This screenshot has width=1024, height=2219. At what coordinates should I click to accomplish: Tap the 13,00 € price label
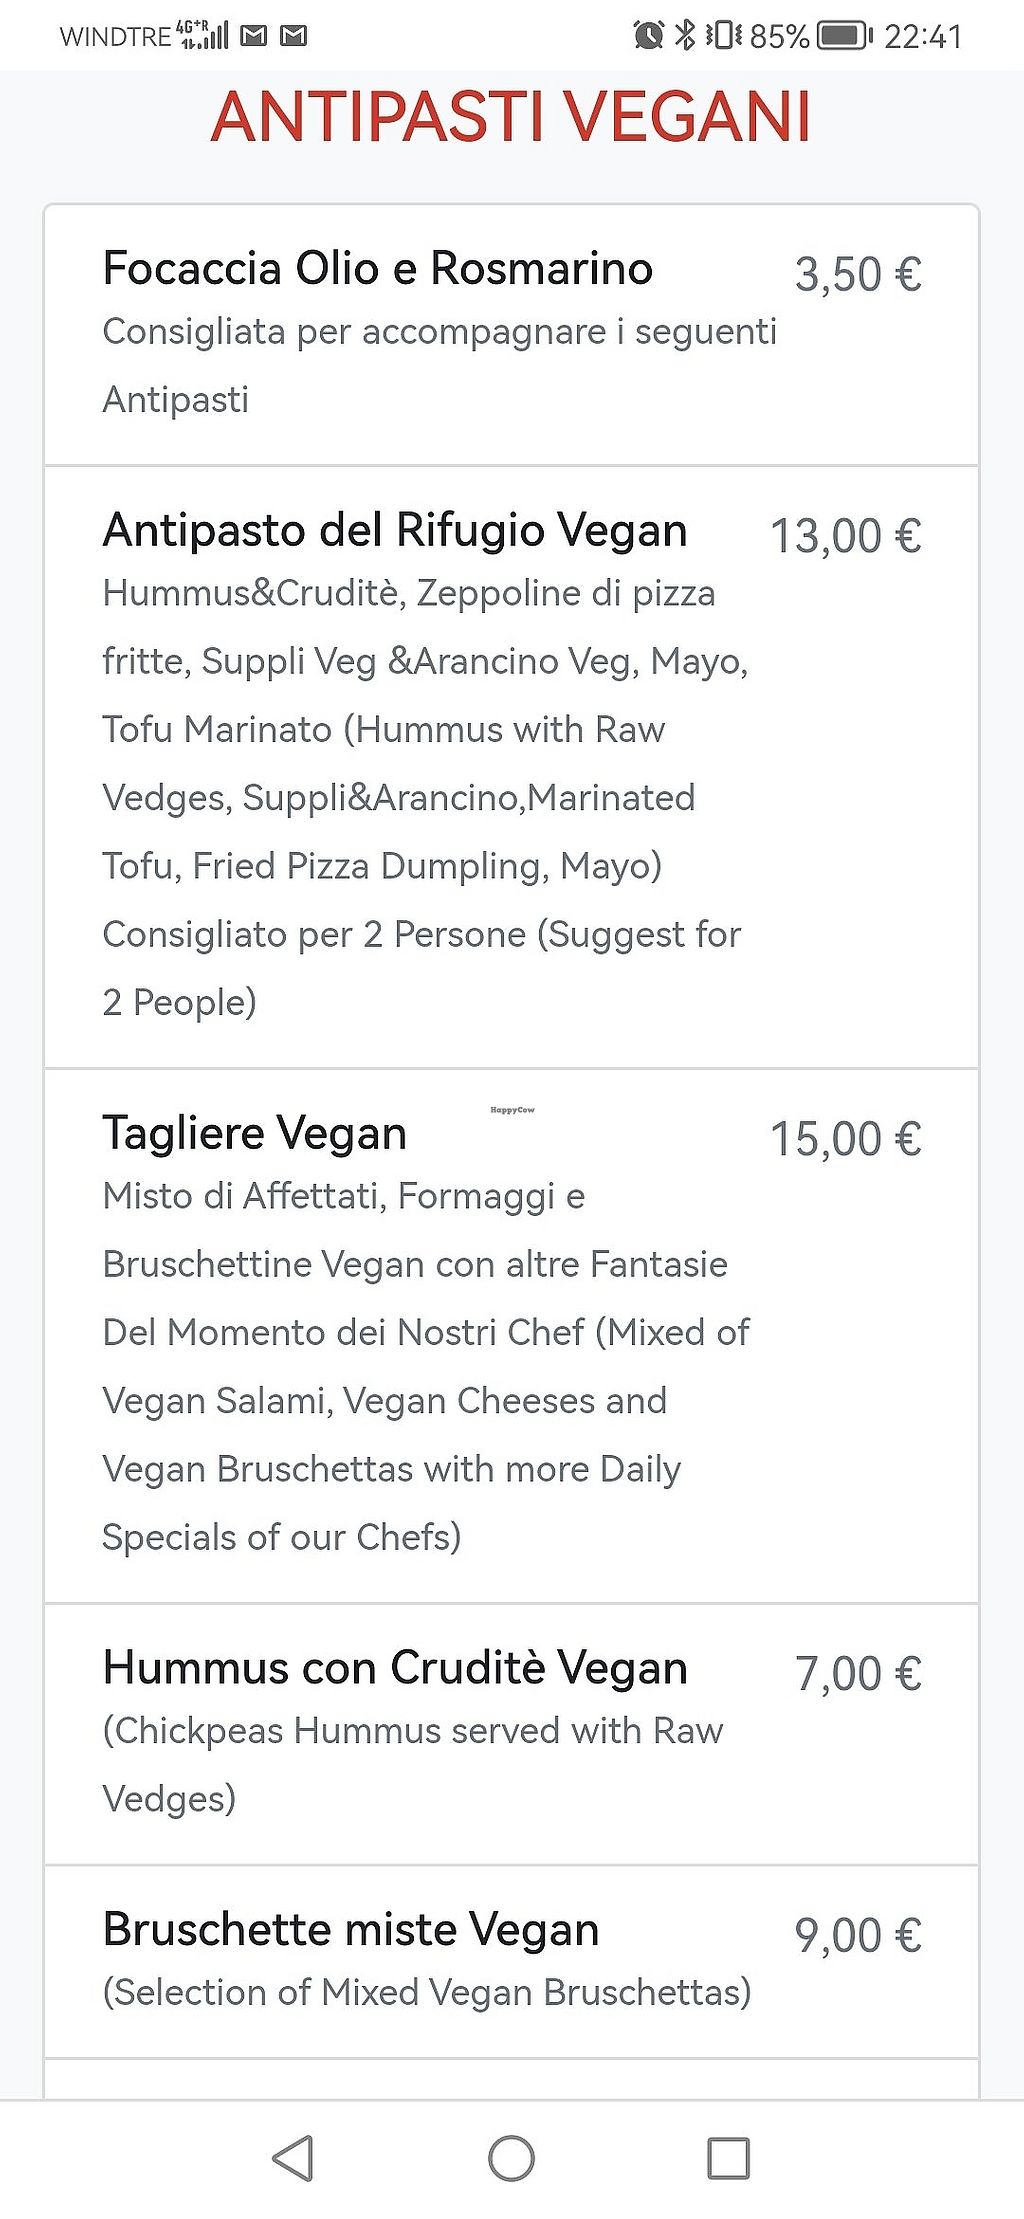(846, 536)
